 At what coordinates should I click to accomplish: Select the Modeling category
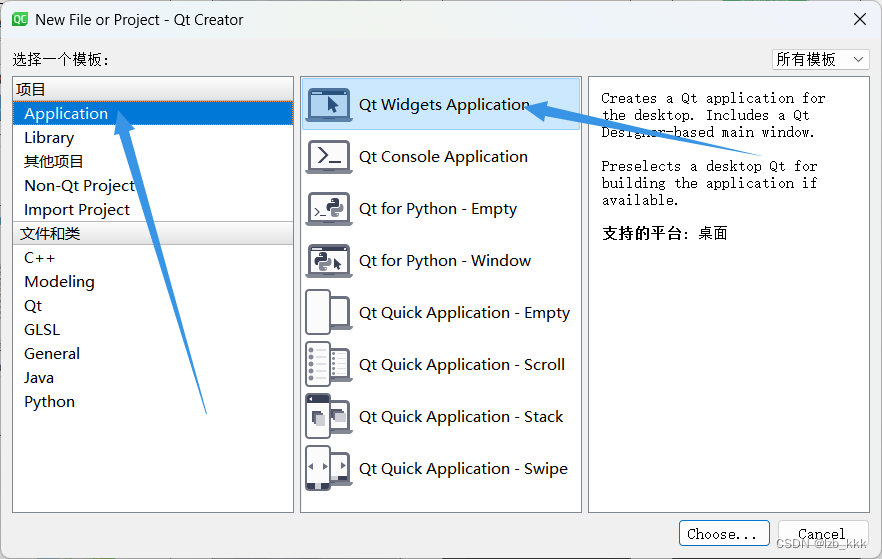coord(153,282)
